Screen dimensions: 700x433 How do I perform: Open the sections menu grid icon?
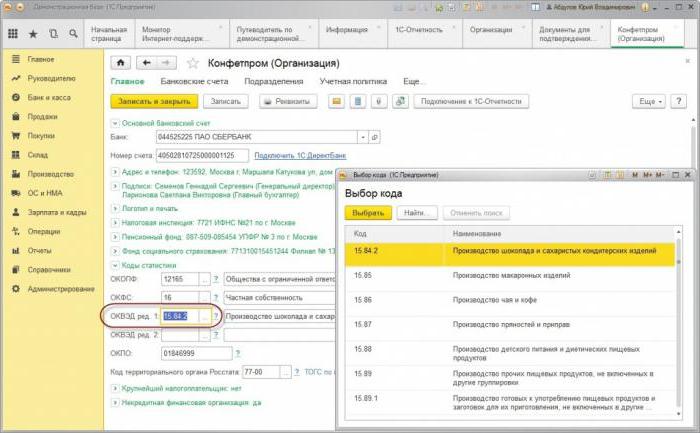(x=13, y=33)
